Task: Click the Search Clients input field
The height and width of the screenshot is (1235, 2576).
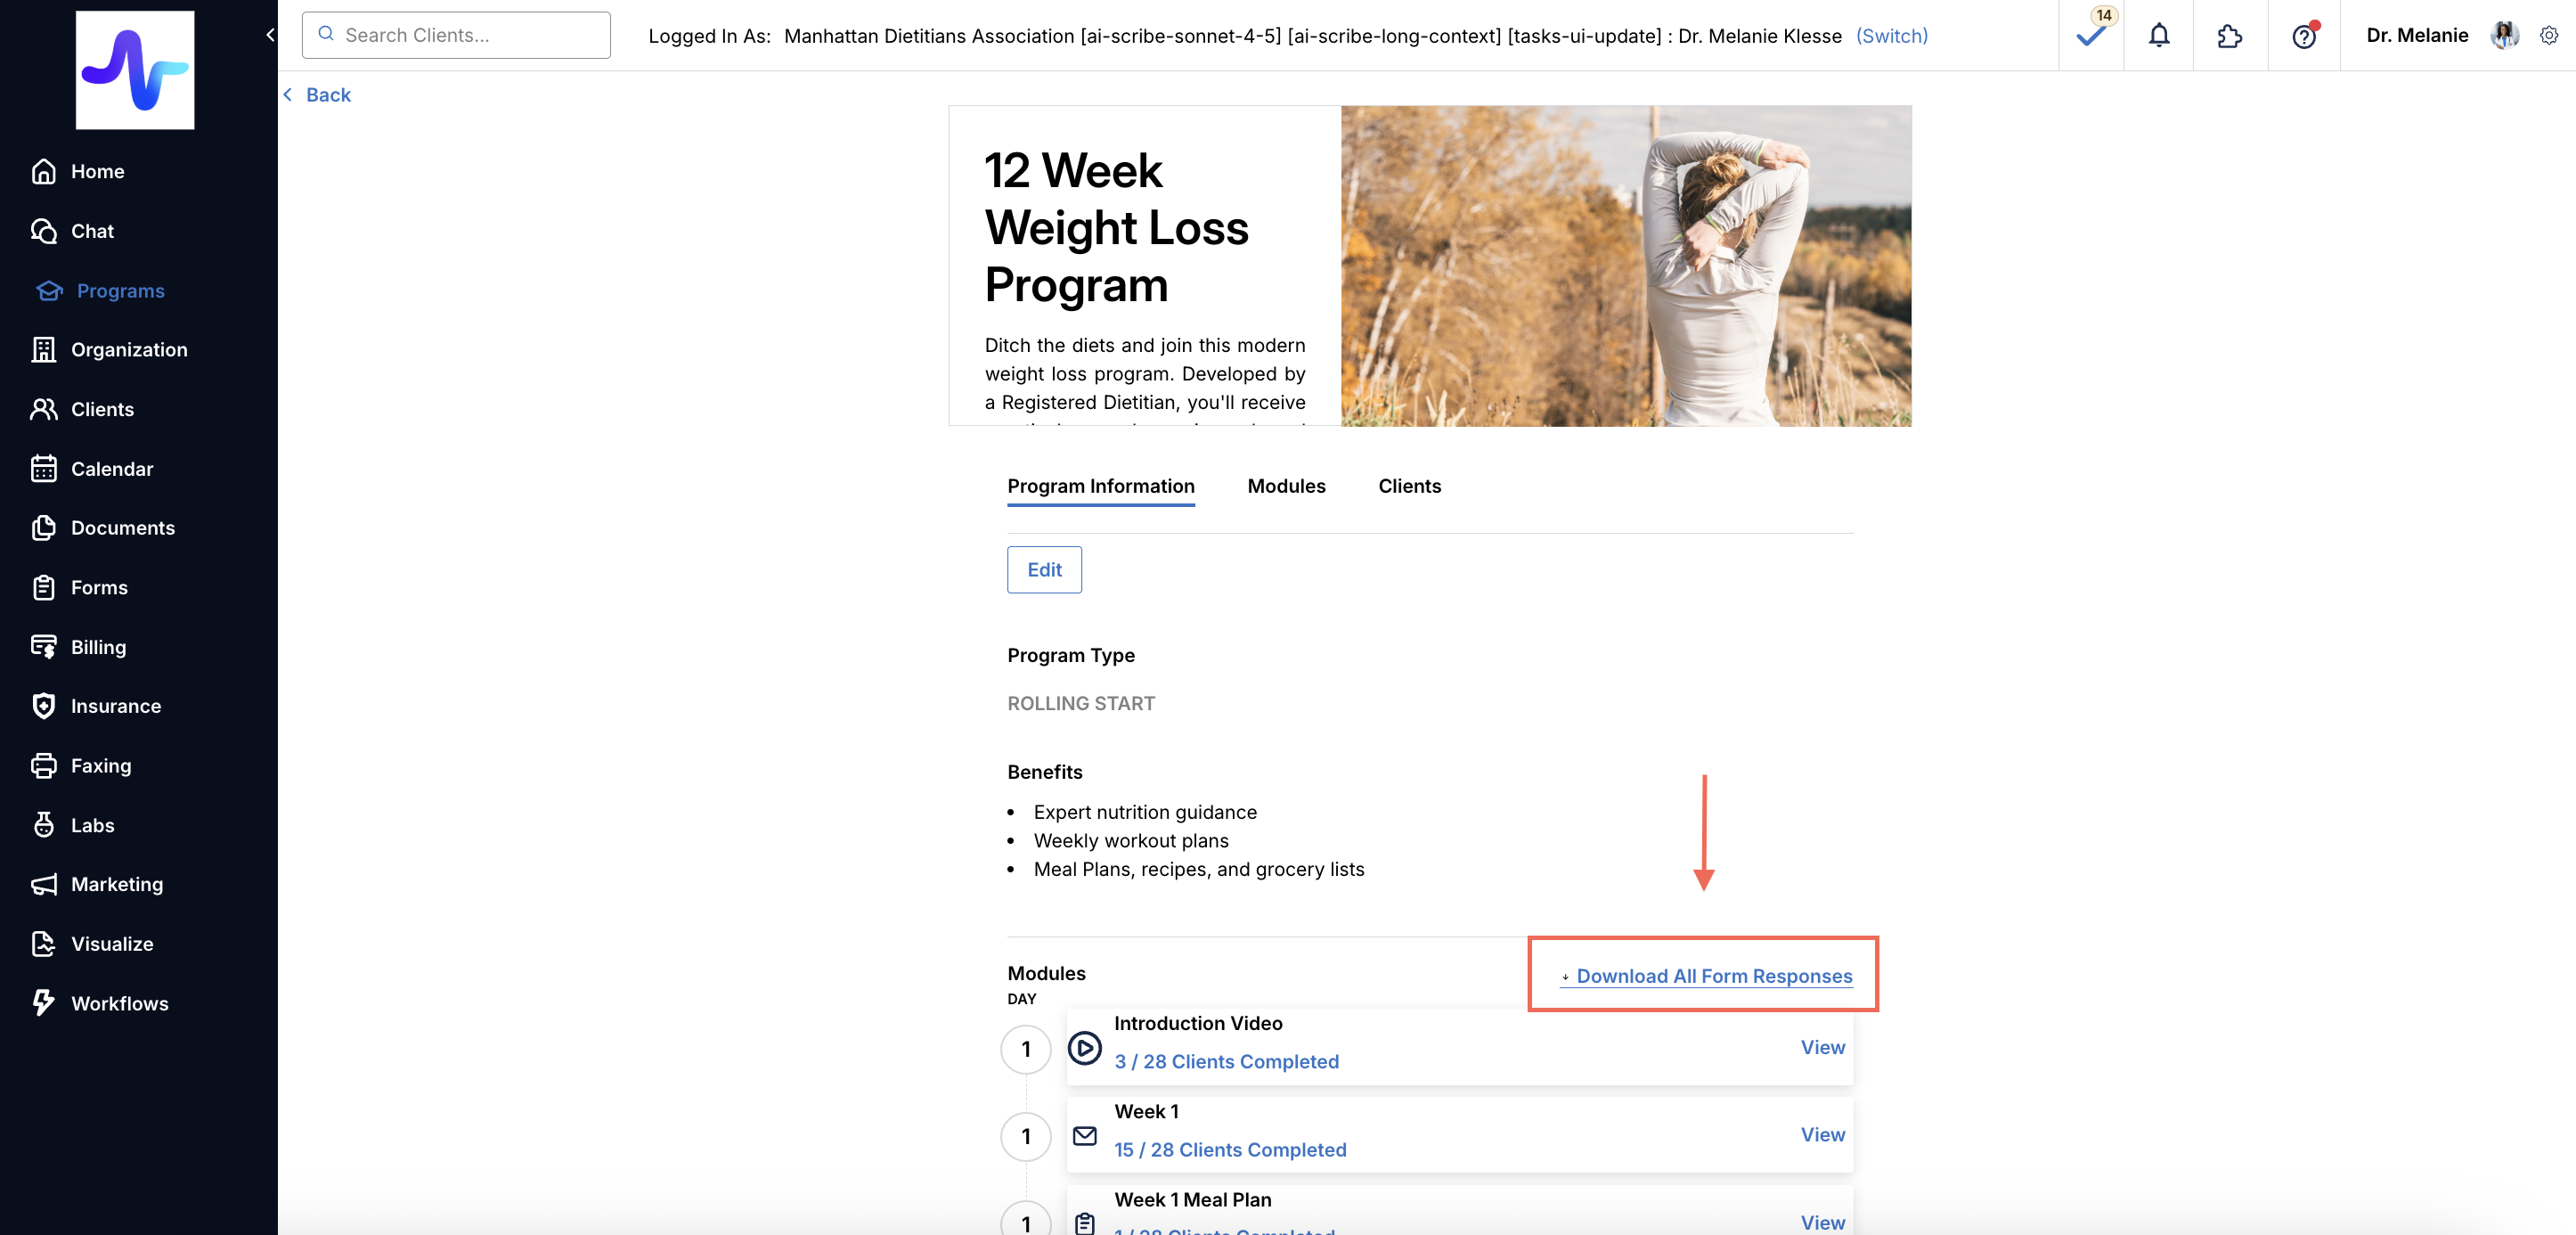Action: point(456,35)
